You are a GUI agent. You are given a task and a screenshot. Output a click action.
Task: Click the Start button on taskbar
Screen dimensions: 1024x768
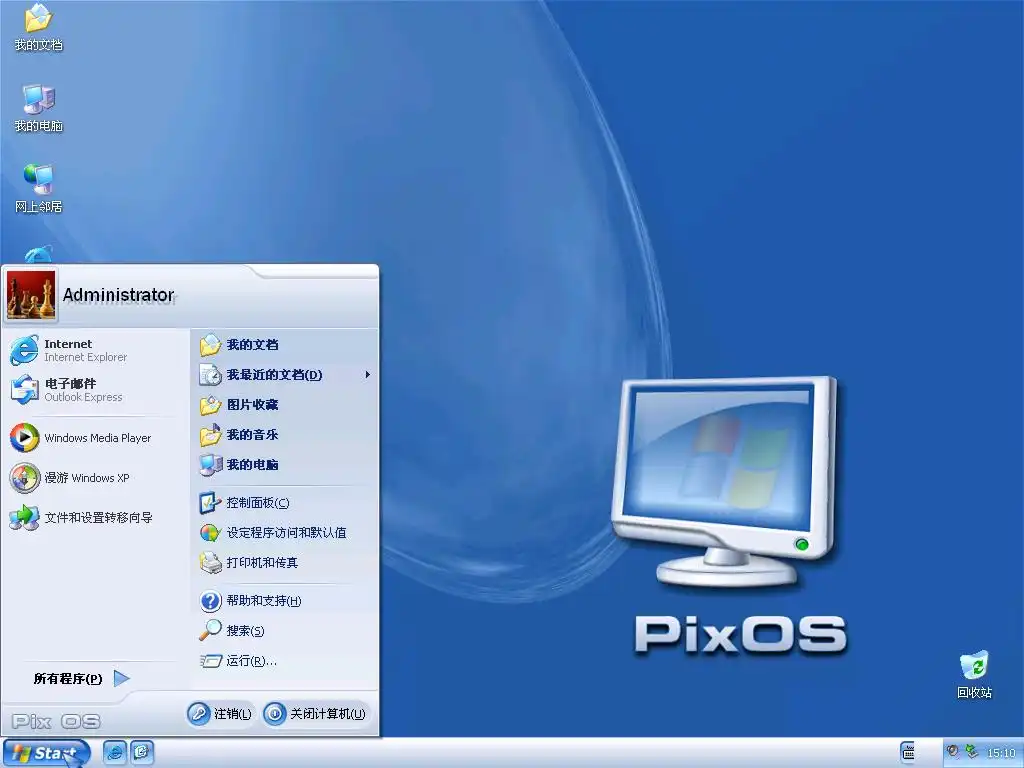pyautogui.click(x=46, y=753)
